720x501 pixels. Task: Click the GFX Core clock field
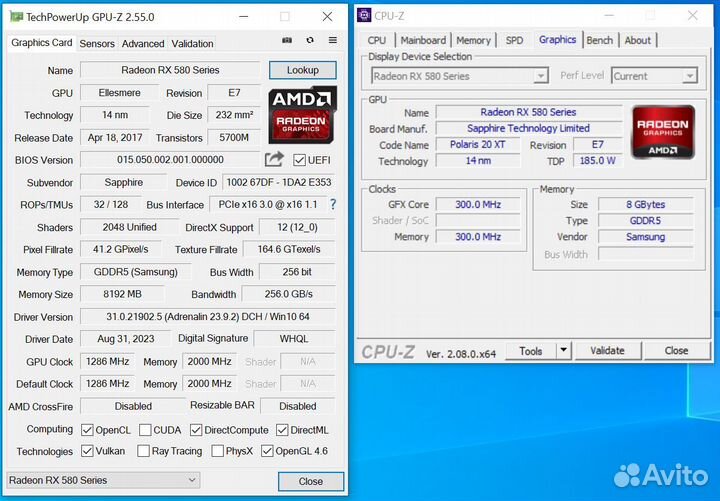point(478,204)
